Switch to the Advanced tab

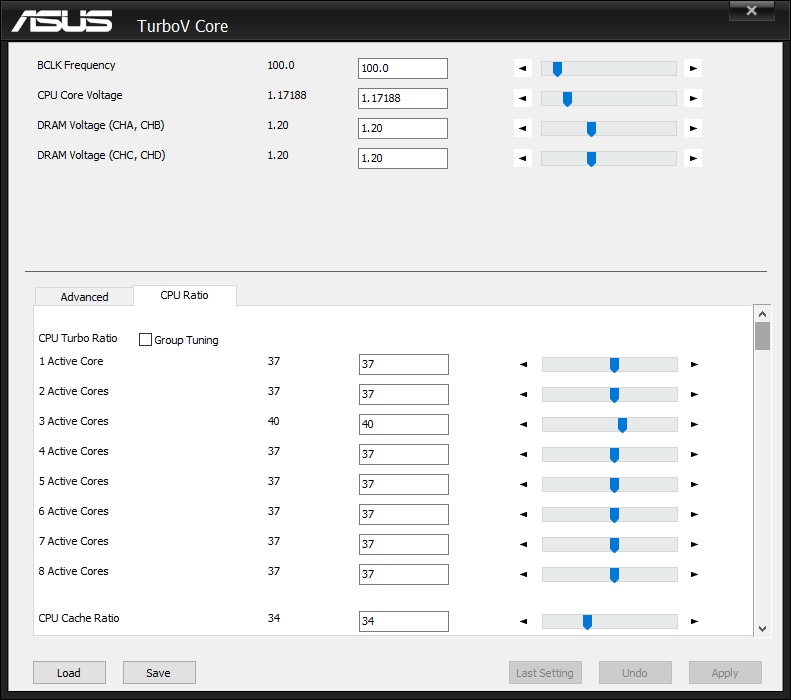coord(84,297)
